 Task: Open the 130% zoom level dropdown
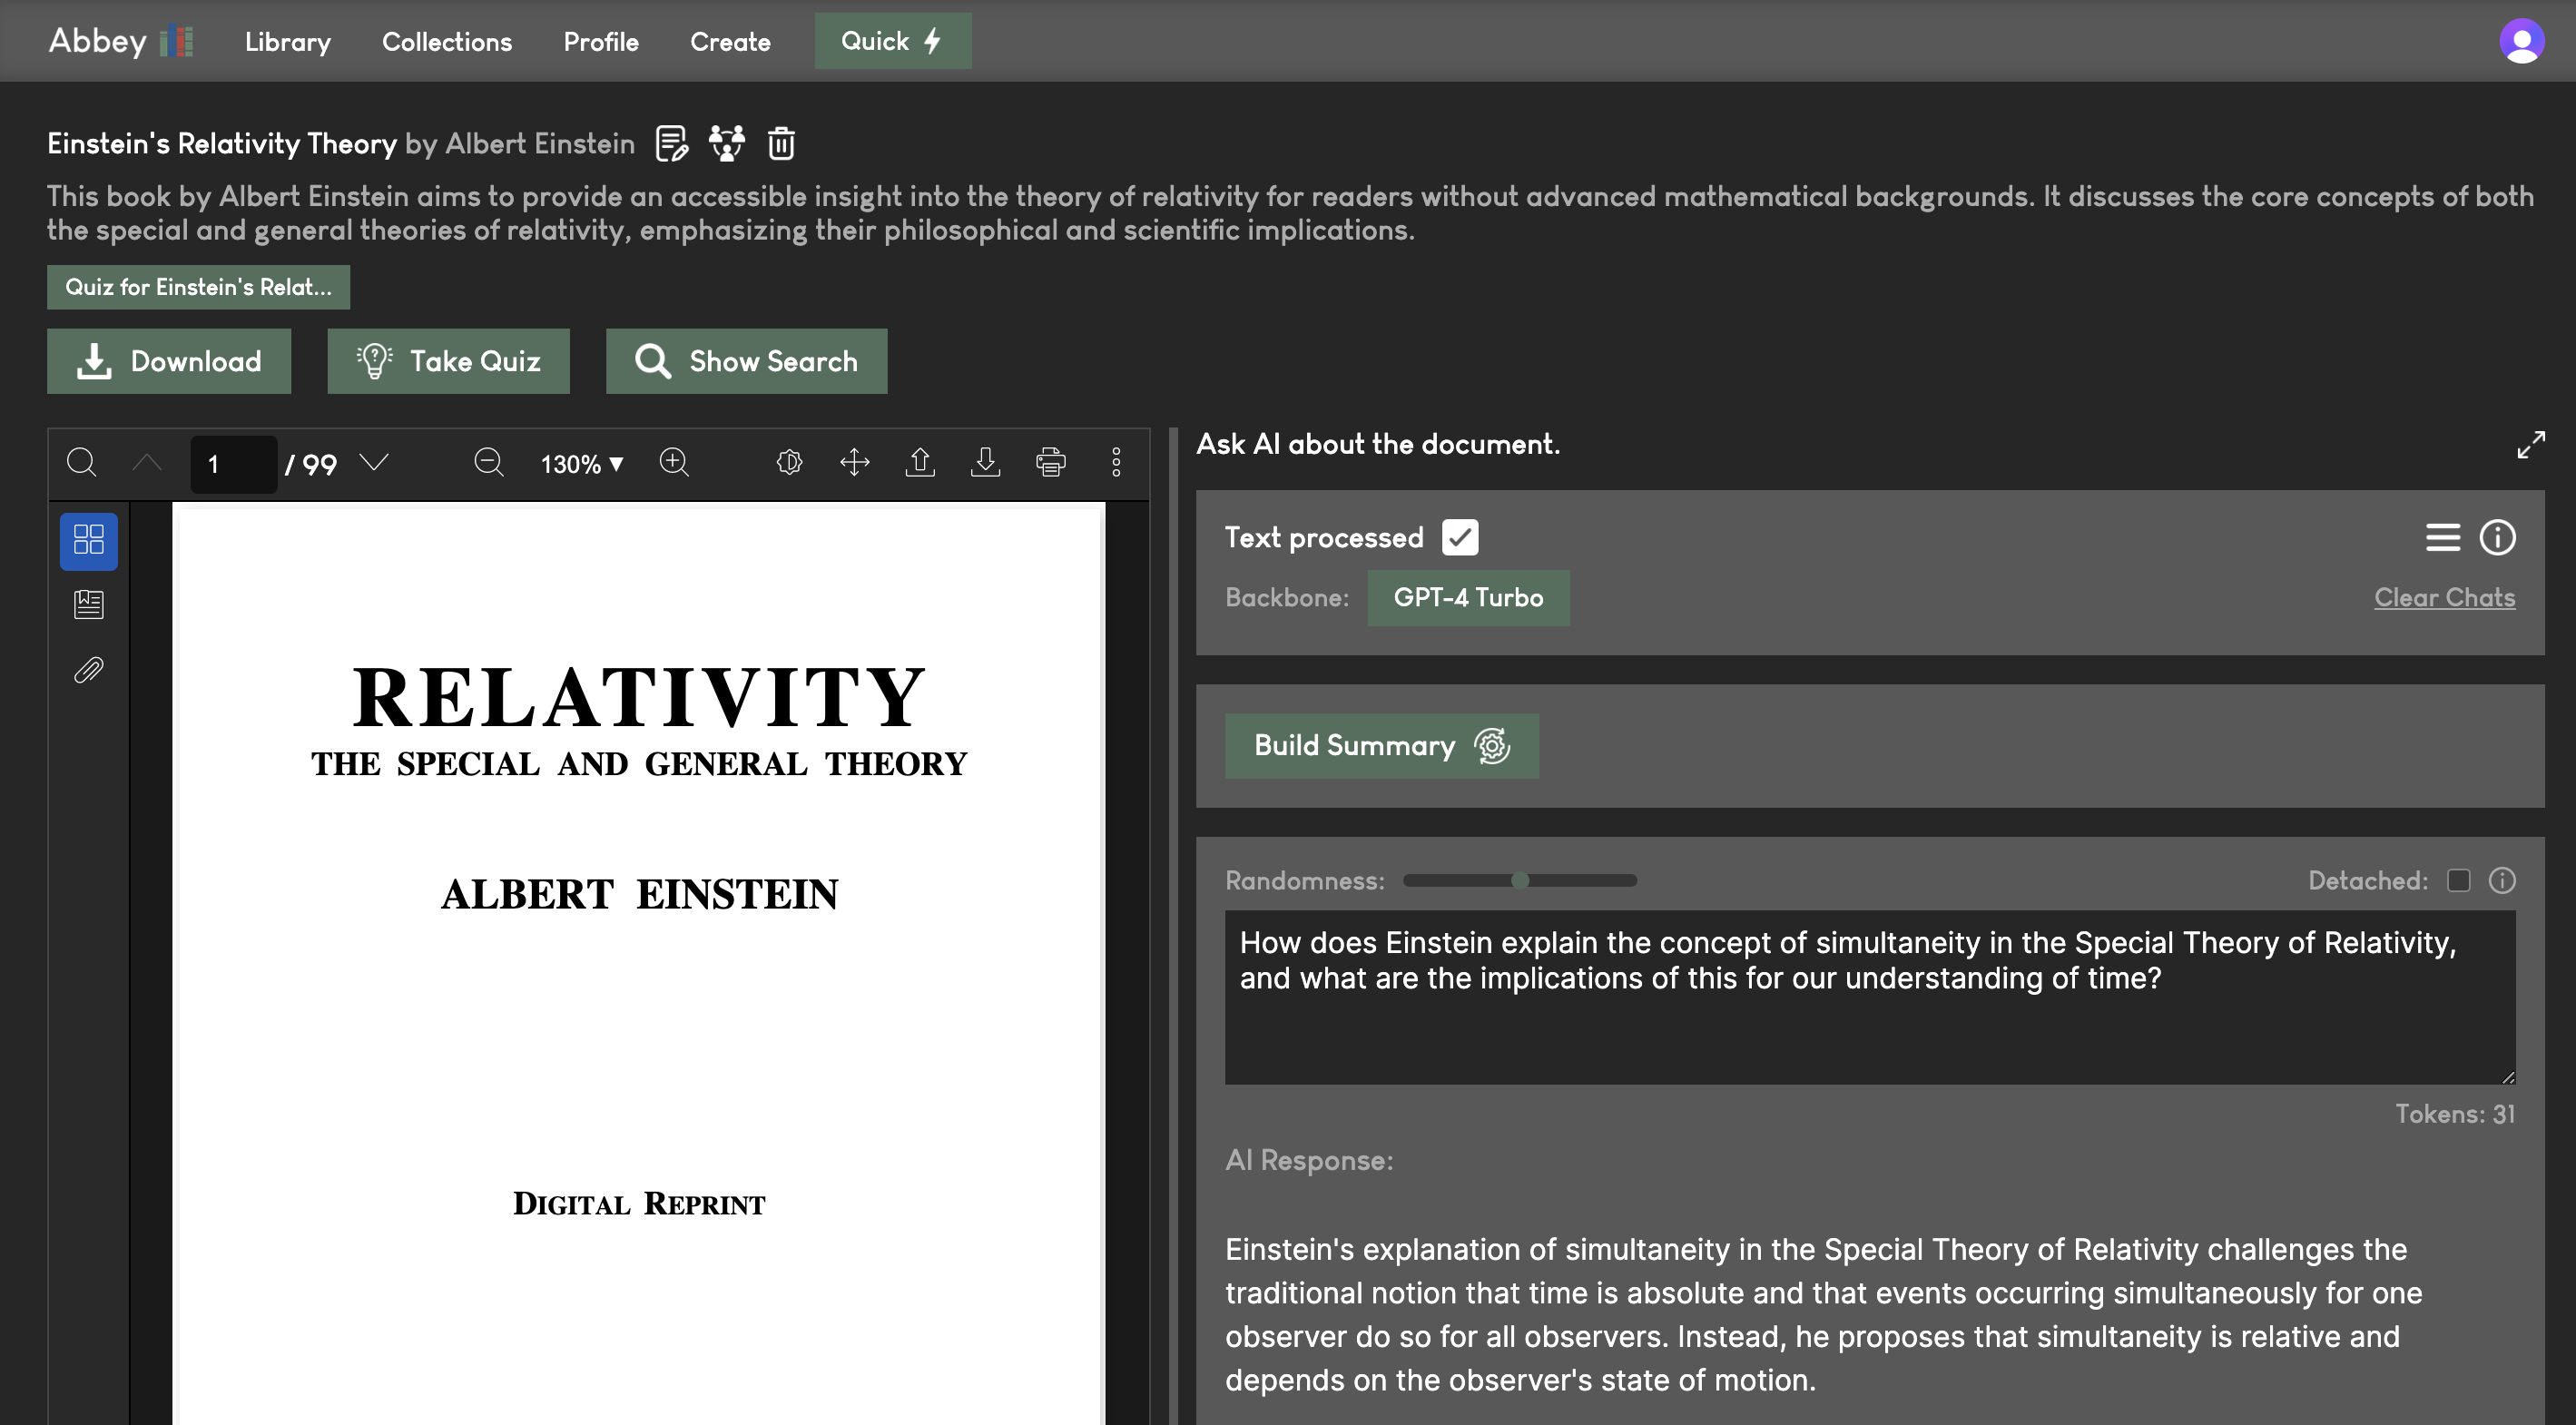582,464
